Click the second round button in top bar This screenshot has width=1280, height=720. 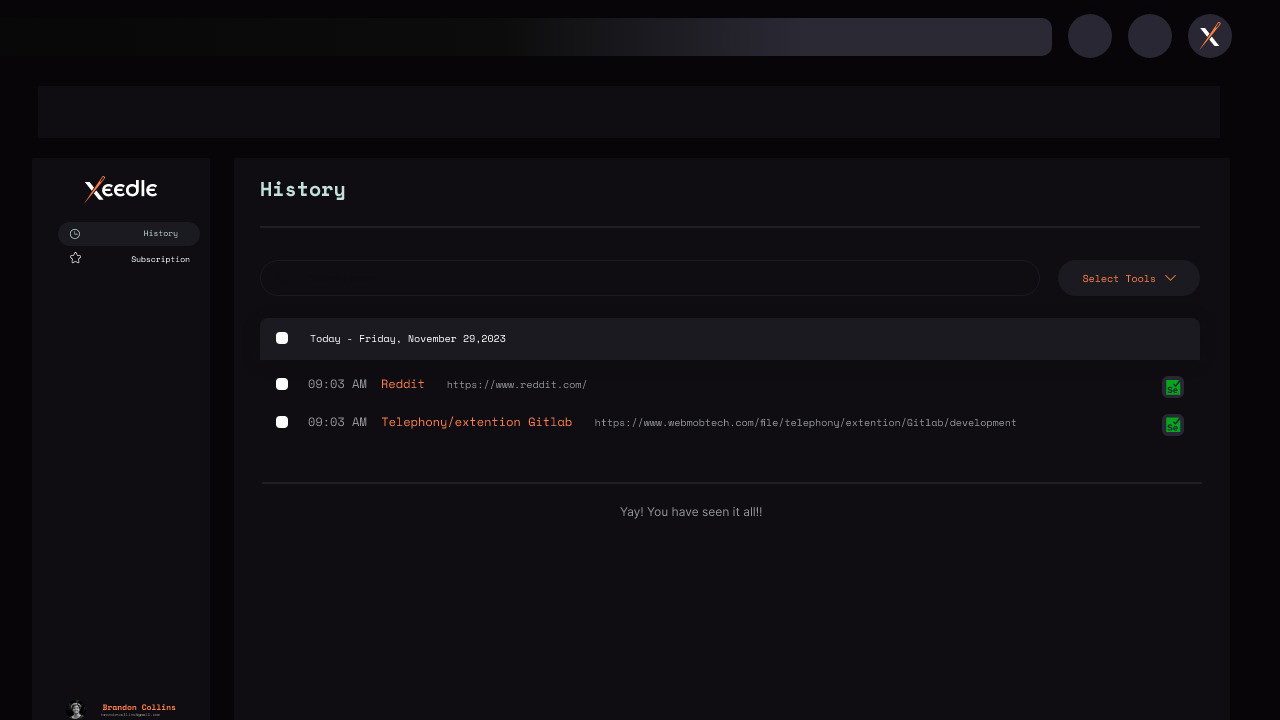pyautogui.click(x=1150, y=36)
